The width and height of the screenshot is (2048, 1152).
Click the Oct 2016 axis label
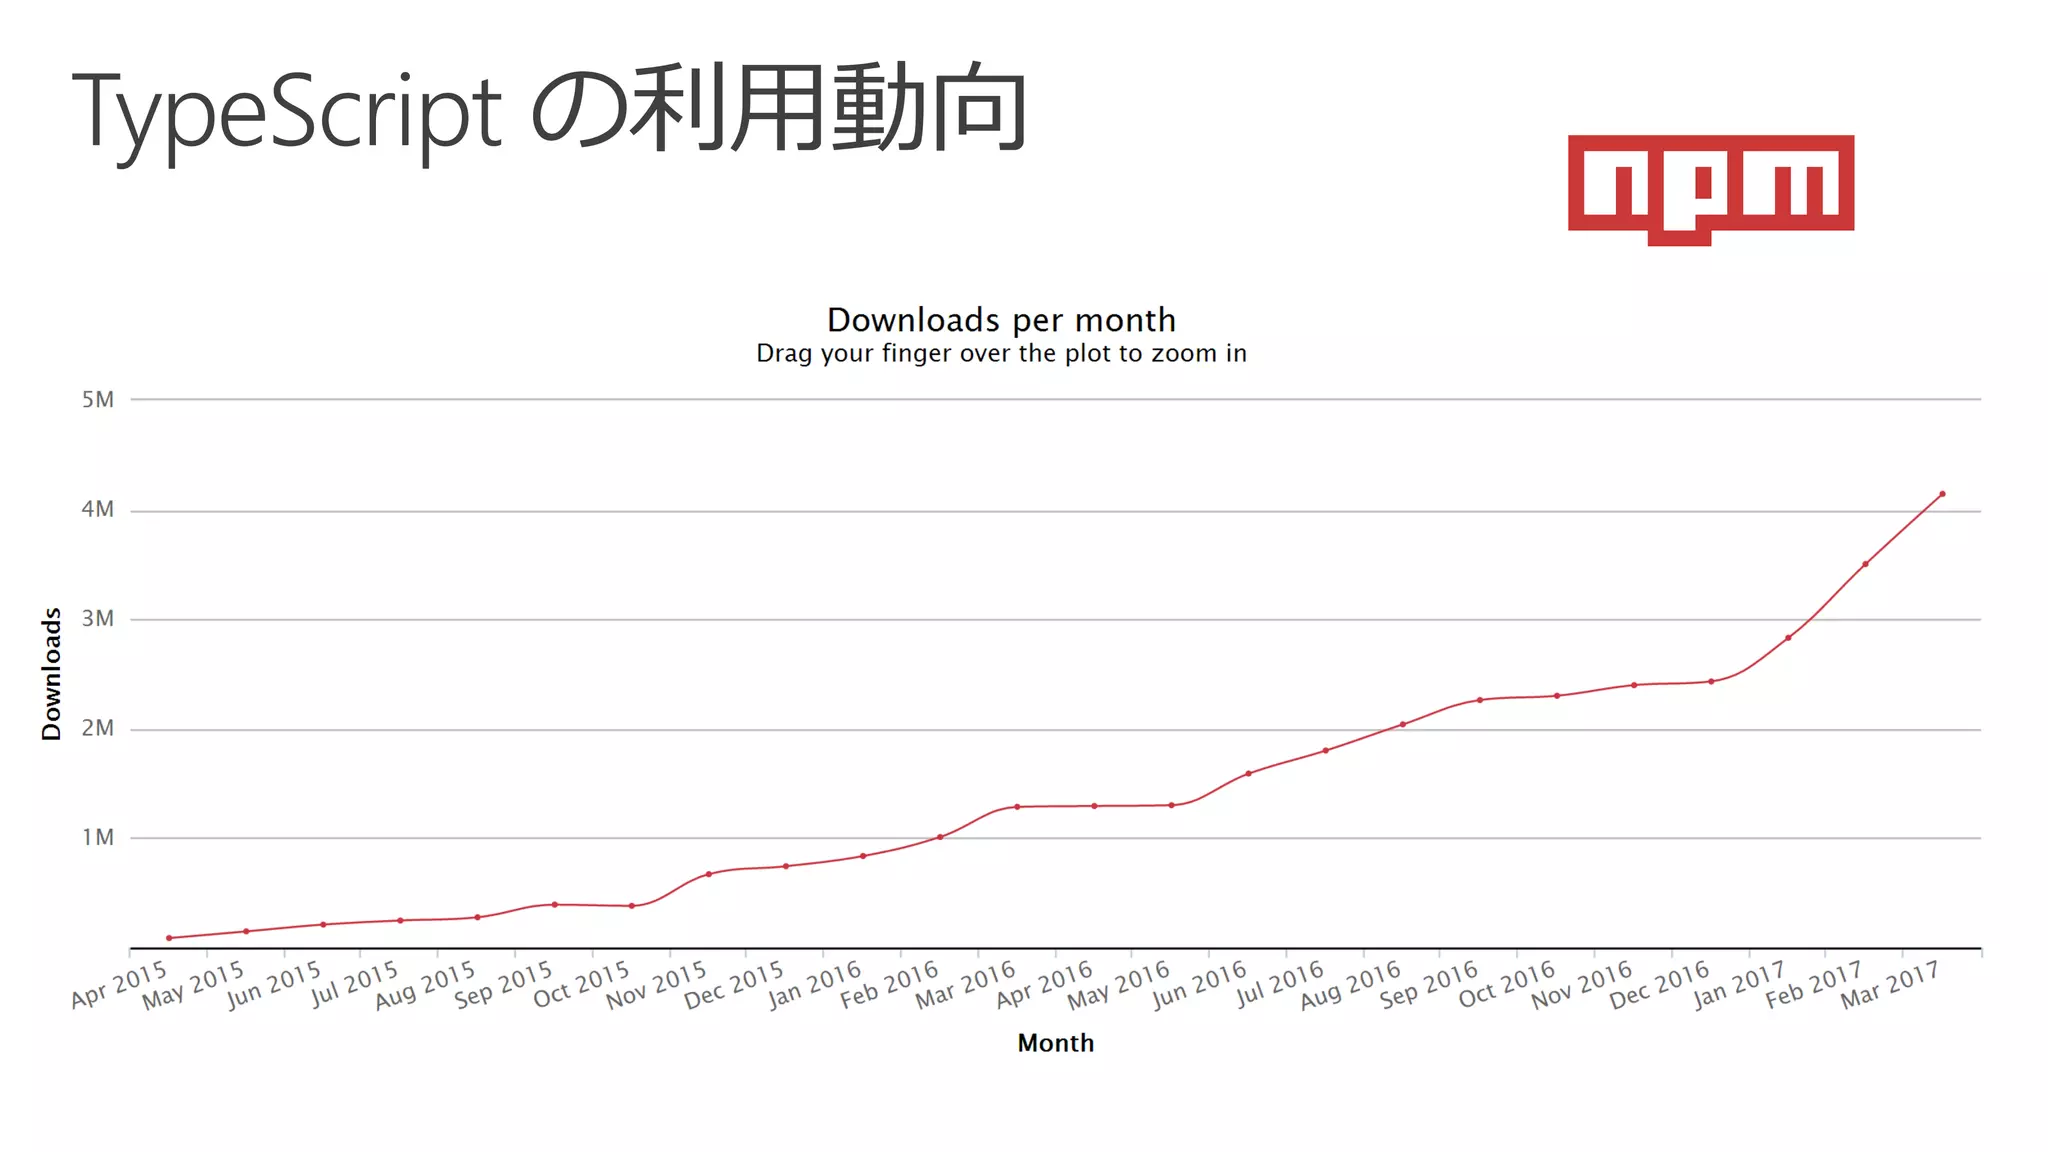[1507, 984]
